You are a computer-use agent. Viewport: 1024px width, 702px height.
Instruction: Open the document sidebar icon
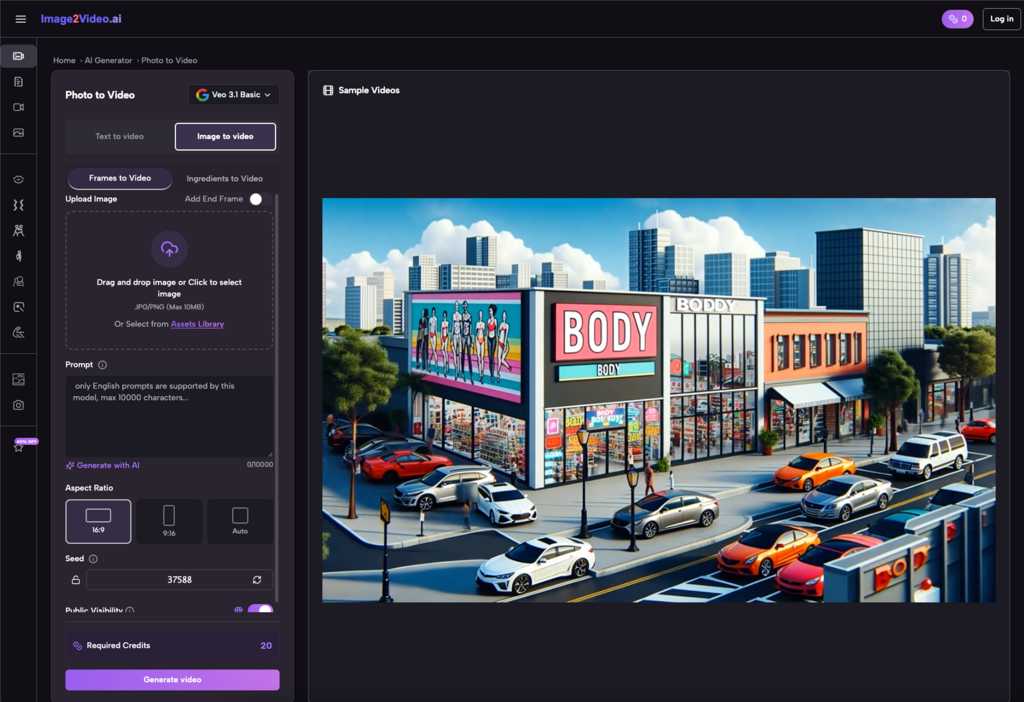pos(18,82)
